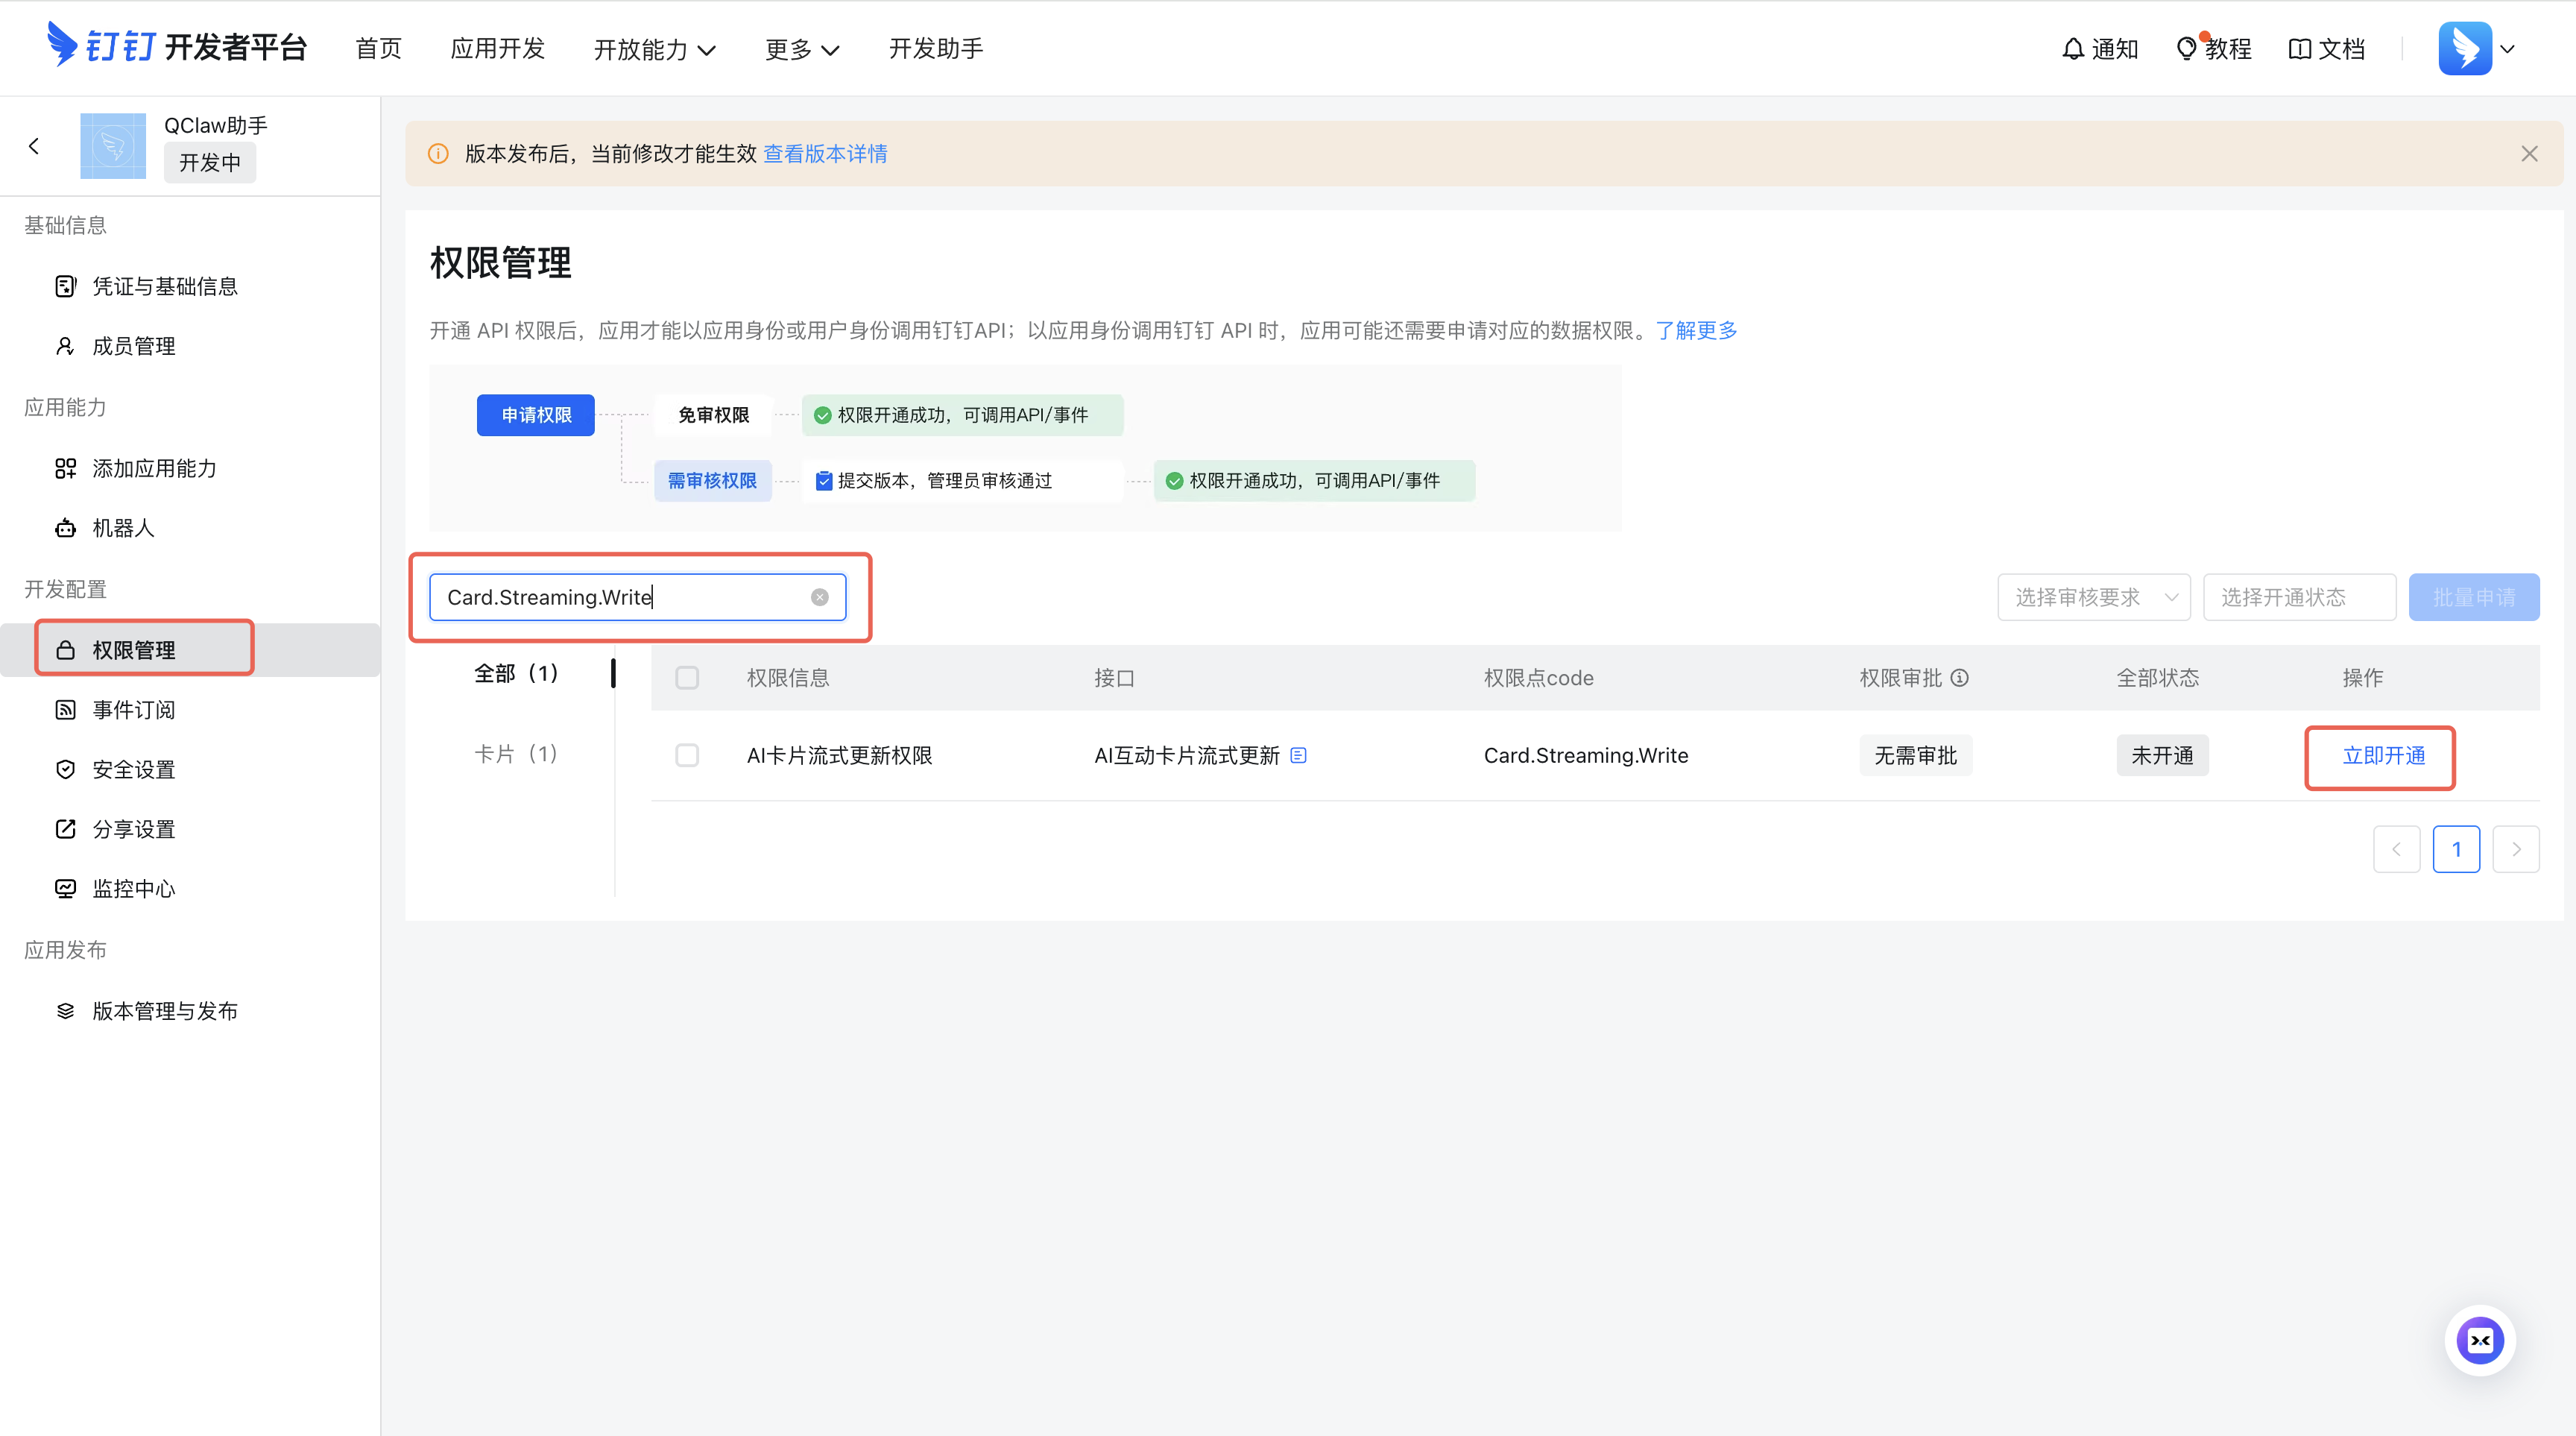Click the permission search input field
The image size is (2576, 1436).
pos(620,597)
